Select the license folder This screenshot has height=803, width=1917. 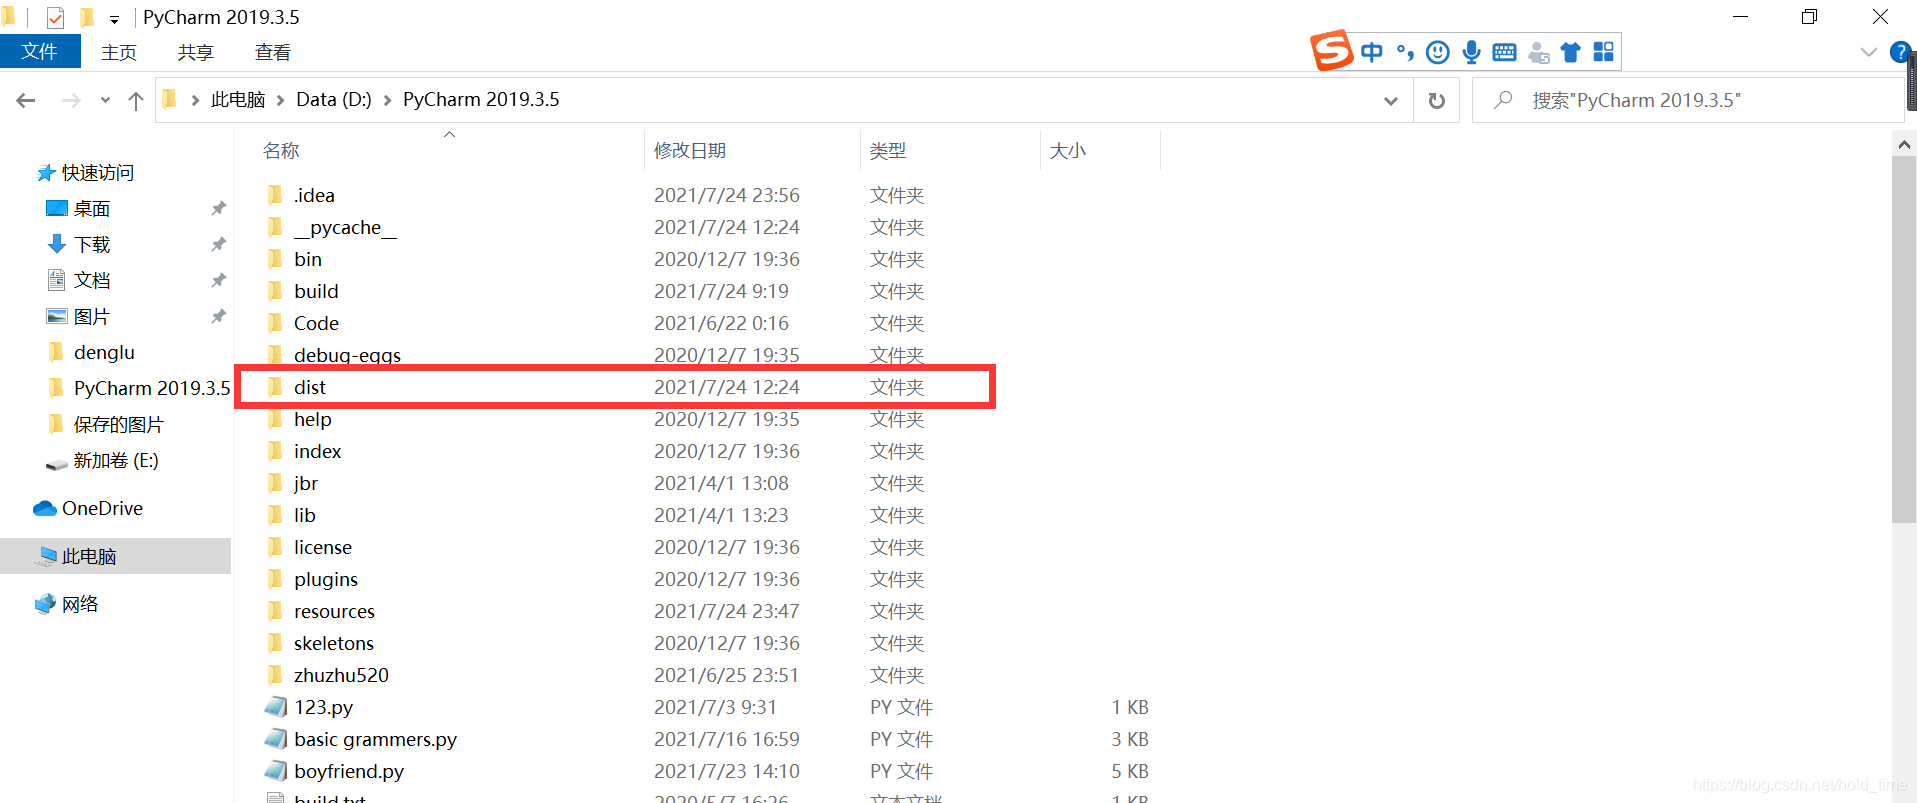pyautogui.click(x=323, y=547)
